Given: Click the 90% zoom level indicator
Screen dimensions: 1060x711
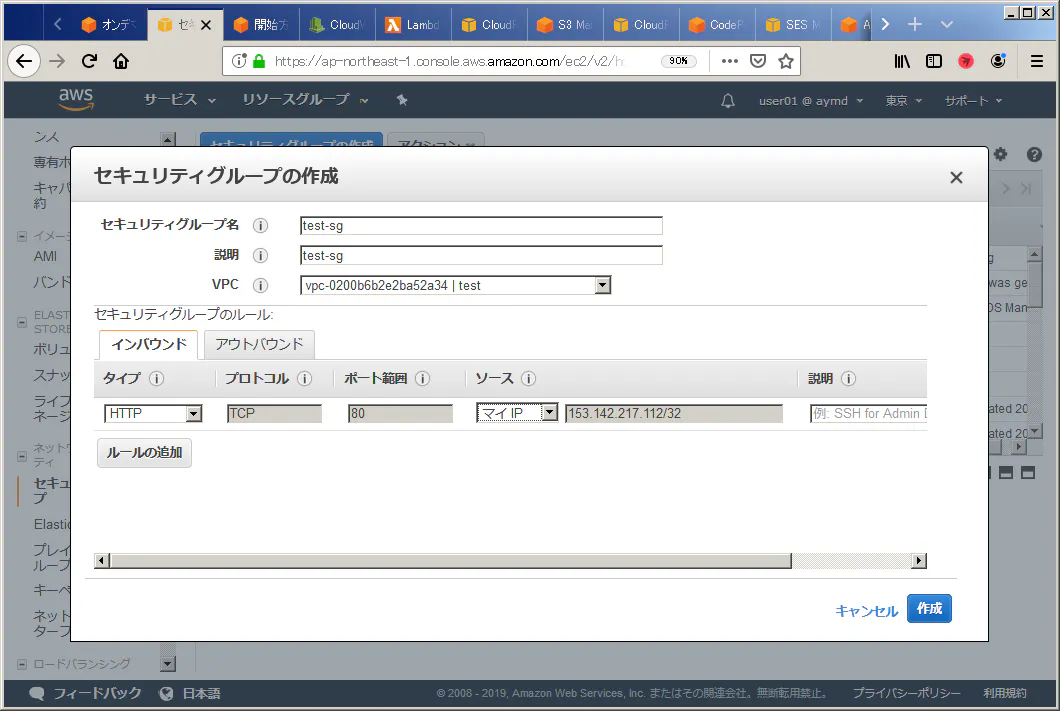Looking at the screenshot, I should pyautogui.click(x=679, y=61).
